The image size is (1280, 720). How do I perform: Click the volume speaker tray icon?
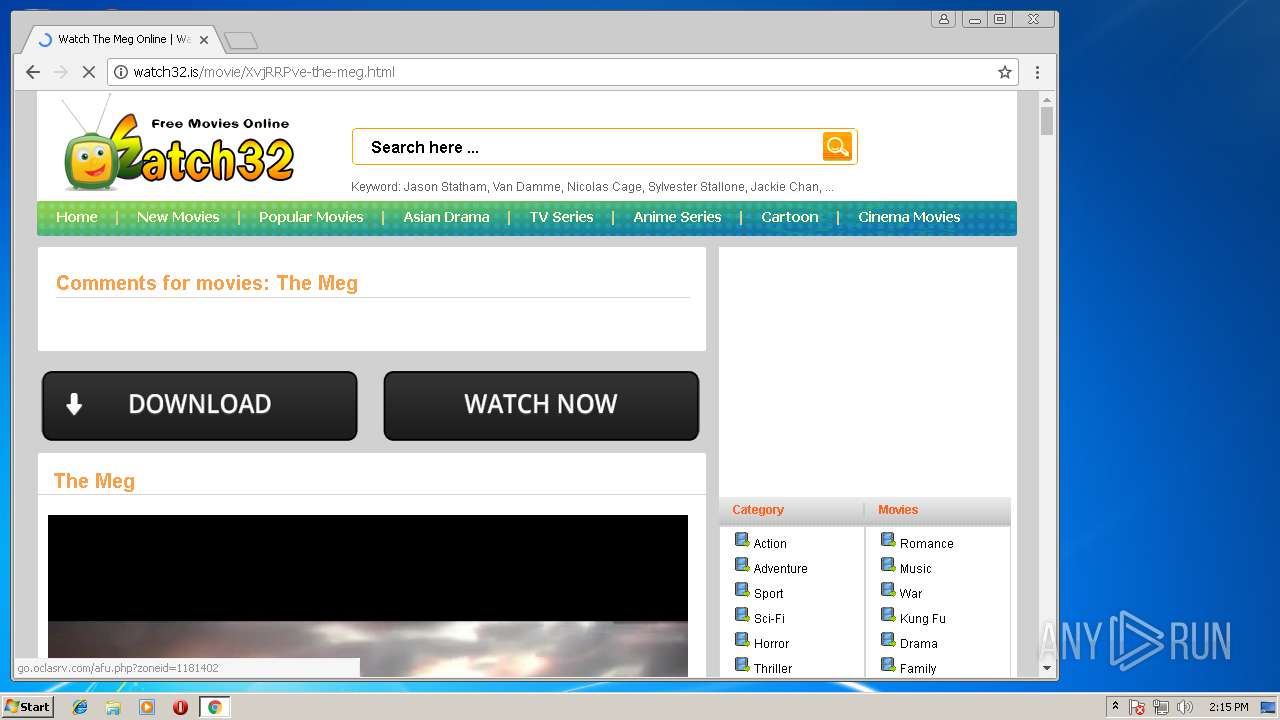pos(1185,707)
